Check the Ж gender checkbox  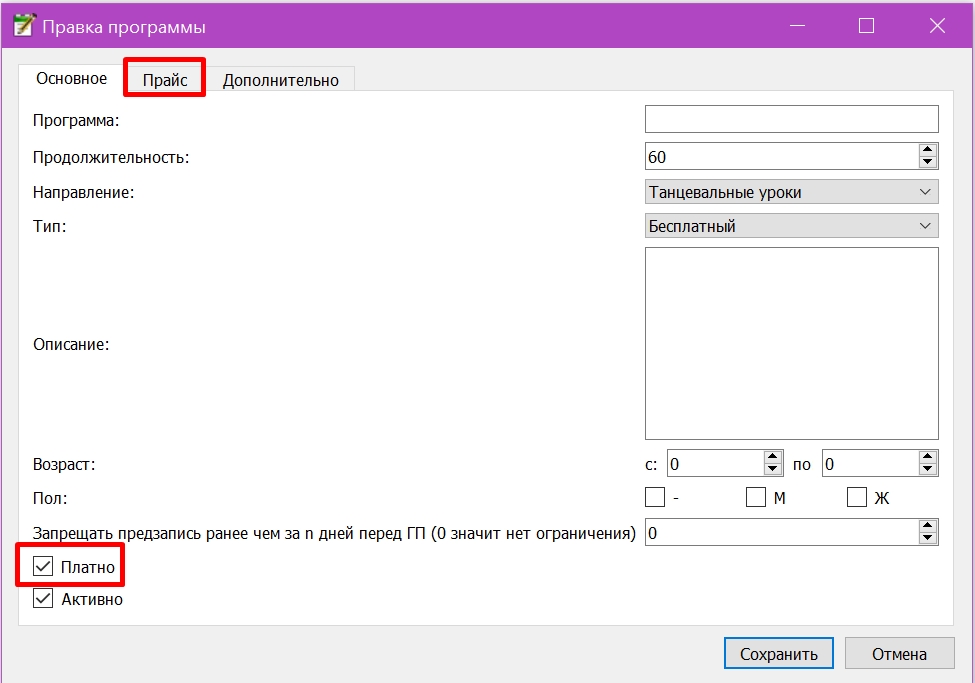[857, 497]
